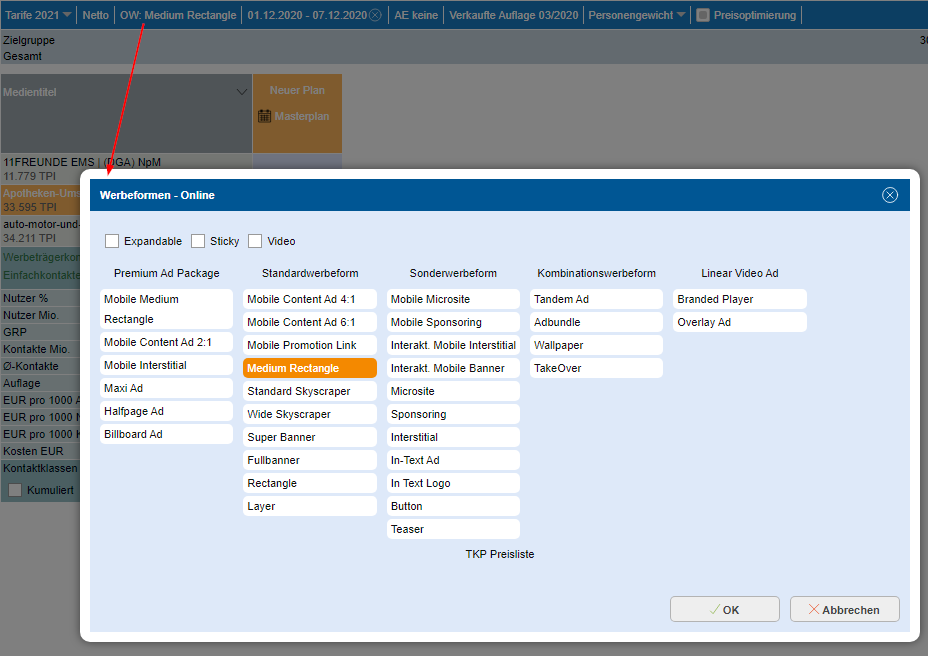Select Mobile Microsite format
This screenshot has width=928, height=656.
453,299
